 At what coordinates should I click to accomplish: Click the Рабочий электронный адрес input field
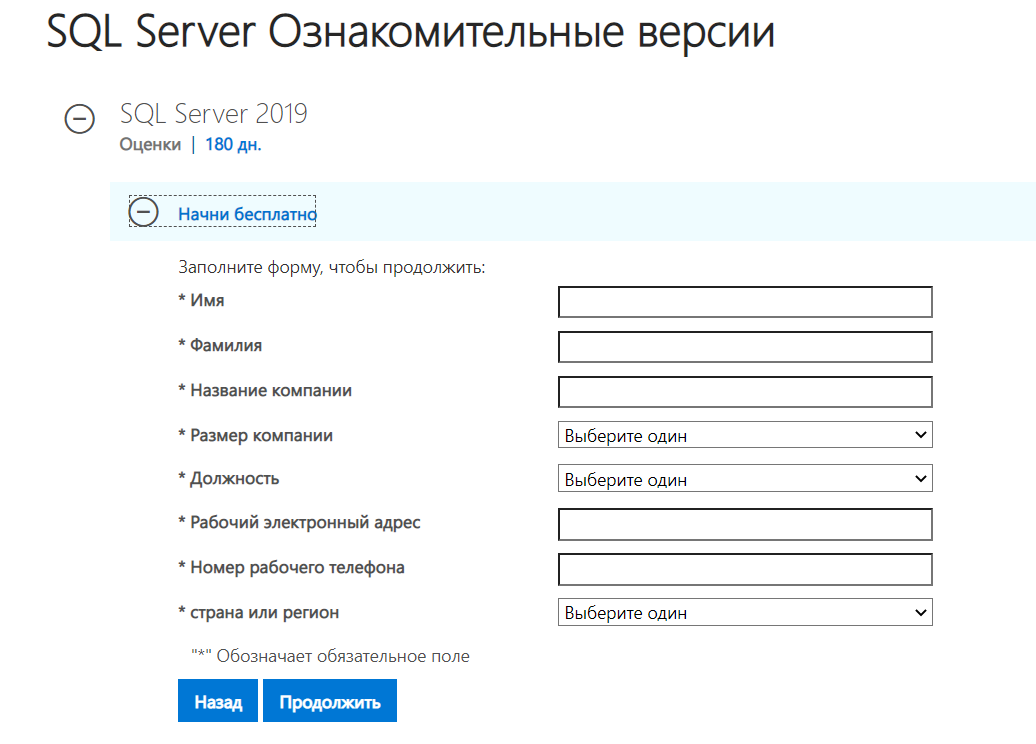point(745,524)
